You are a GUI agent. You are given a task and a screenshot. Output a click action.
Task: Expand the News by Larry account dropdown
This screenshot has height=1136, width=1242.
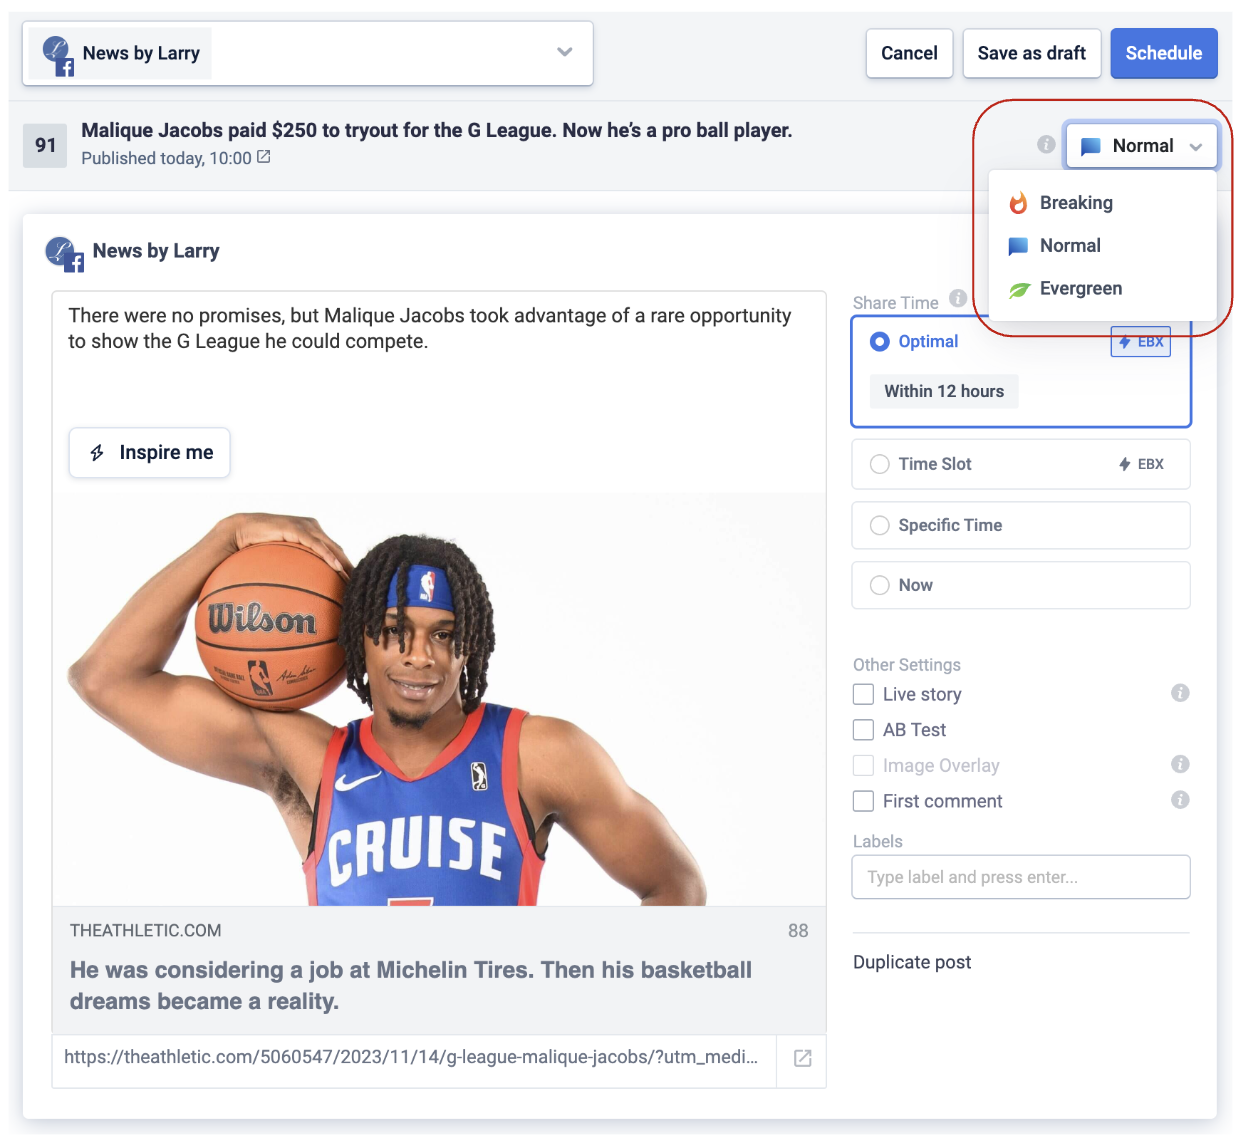[x=564, y=53]
